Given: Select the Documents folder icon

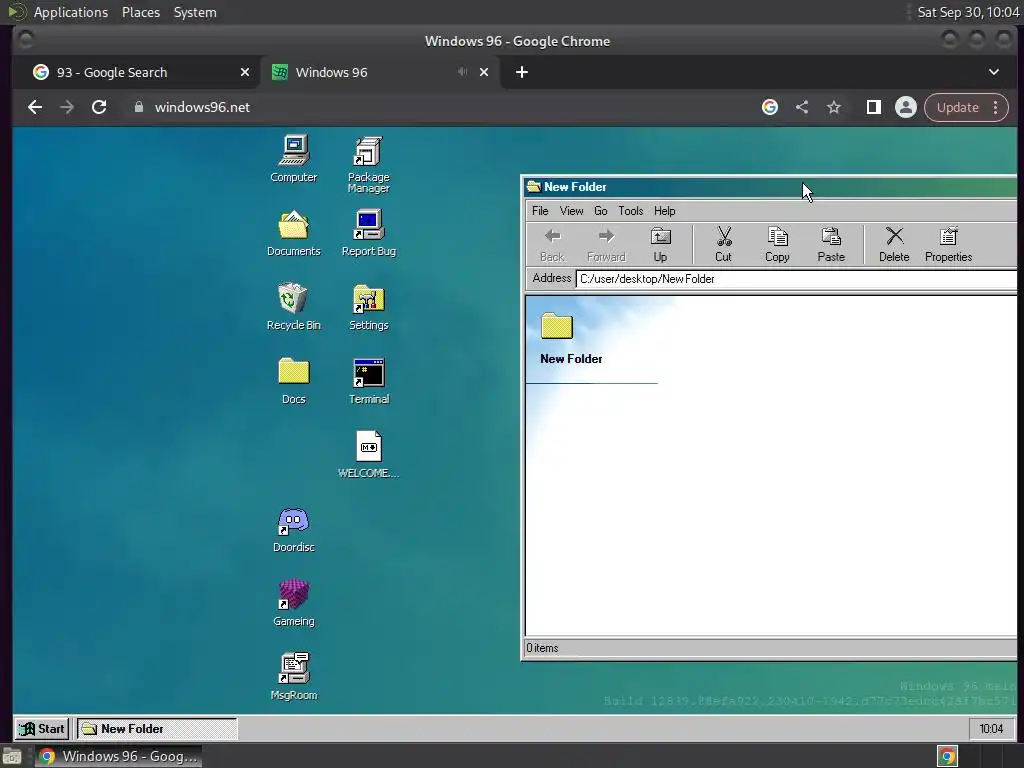Looking at the screenshot, I should coord(293,232).
